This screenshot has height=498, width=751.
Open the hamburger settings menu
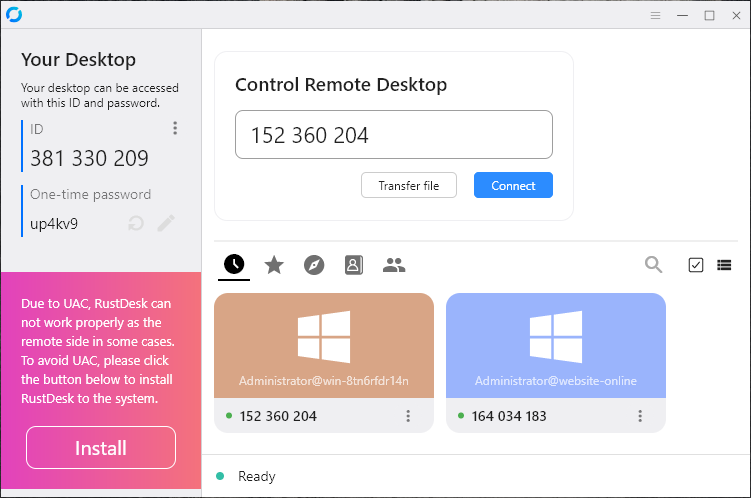tap(655, 15)
